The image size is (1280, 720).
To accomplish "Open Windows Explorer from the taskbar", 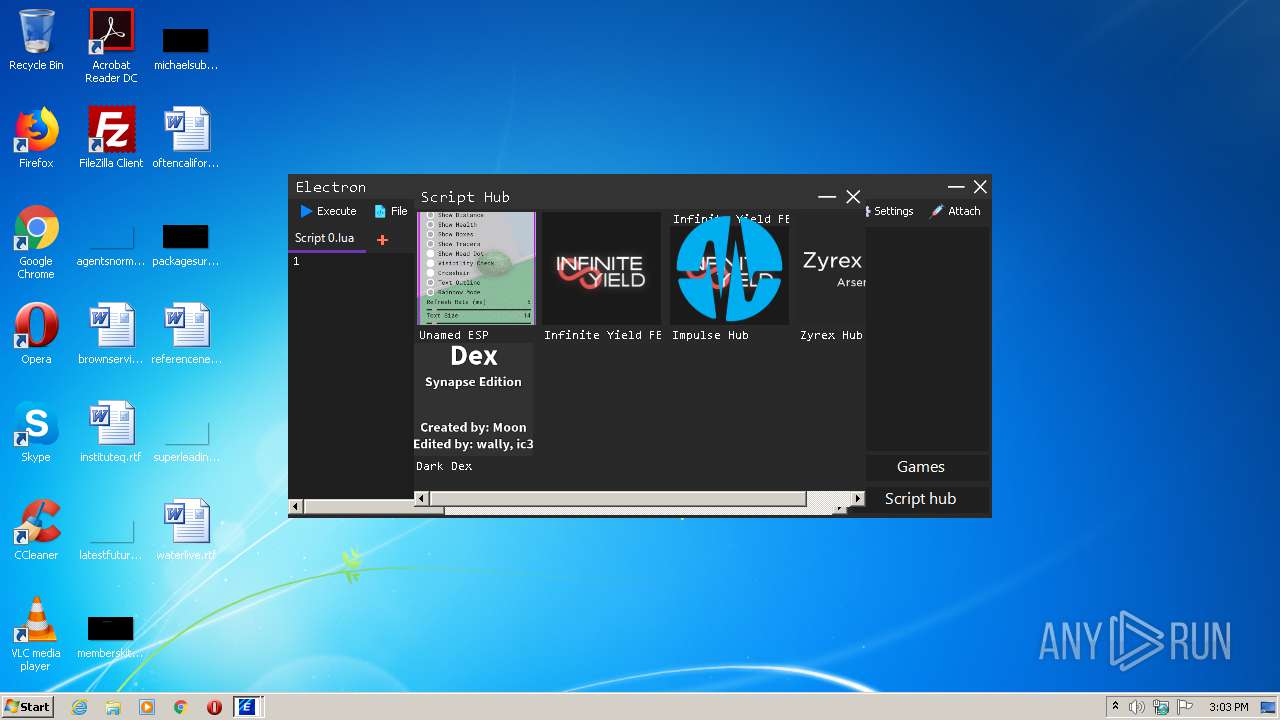I will tap(113, 707).
